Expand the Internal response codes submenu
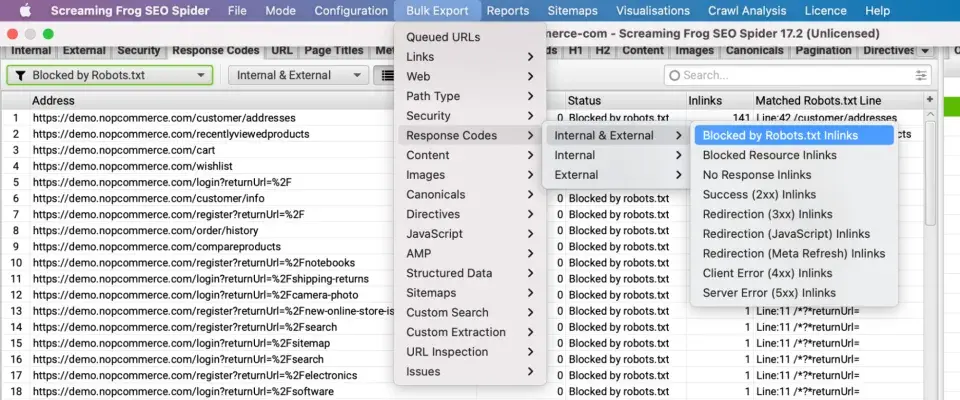 point(618,155)
